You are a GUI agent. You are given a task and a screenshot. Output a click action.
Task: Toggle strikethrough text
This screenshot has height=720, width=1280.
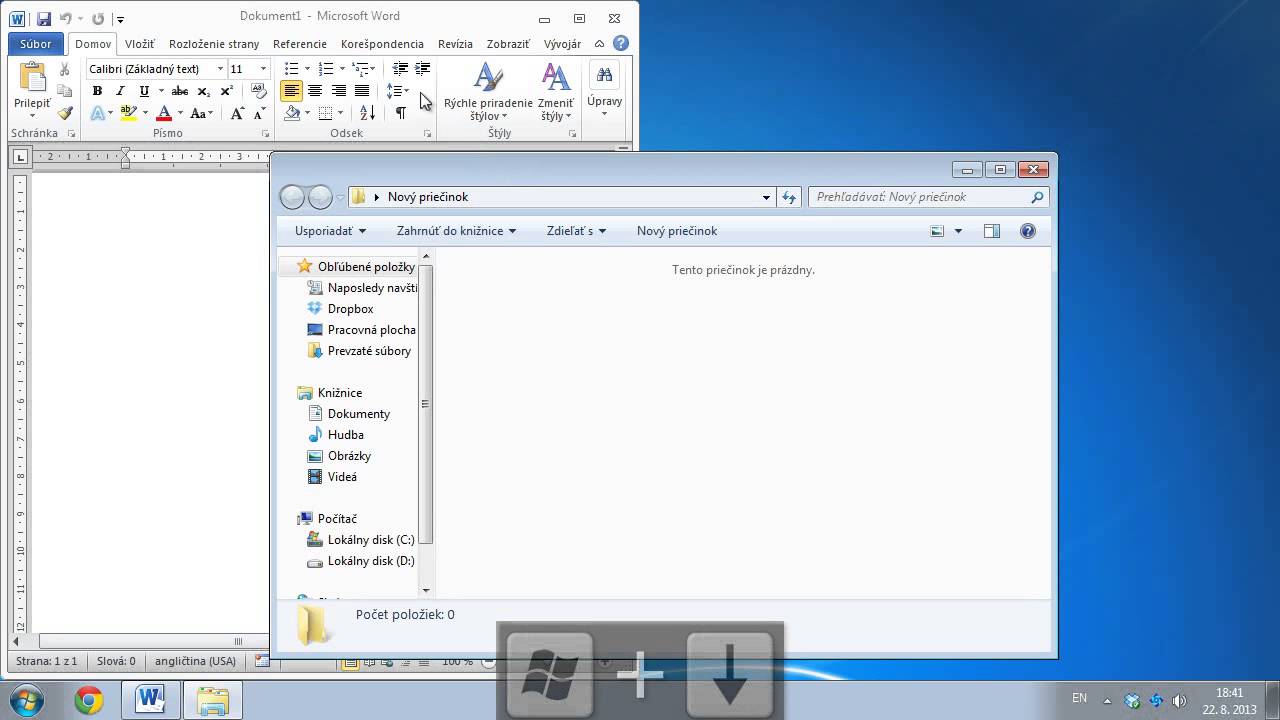pyautogui.click(x=180, y=91)
